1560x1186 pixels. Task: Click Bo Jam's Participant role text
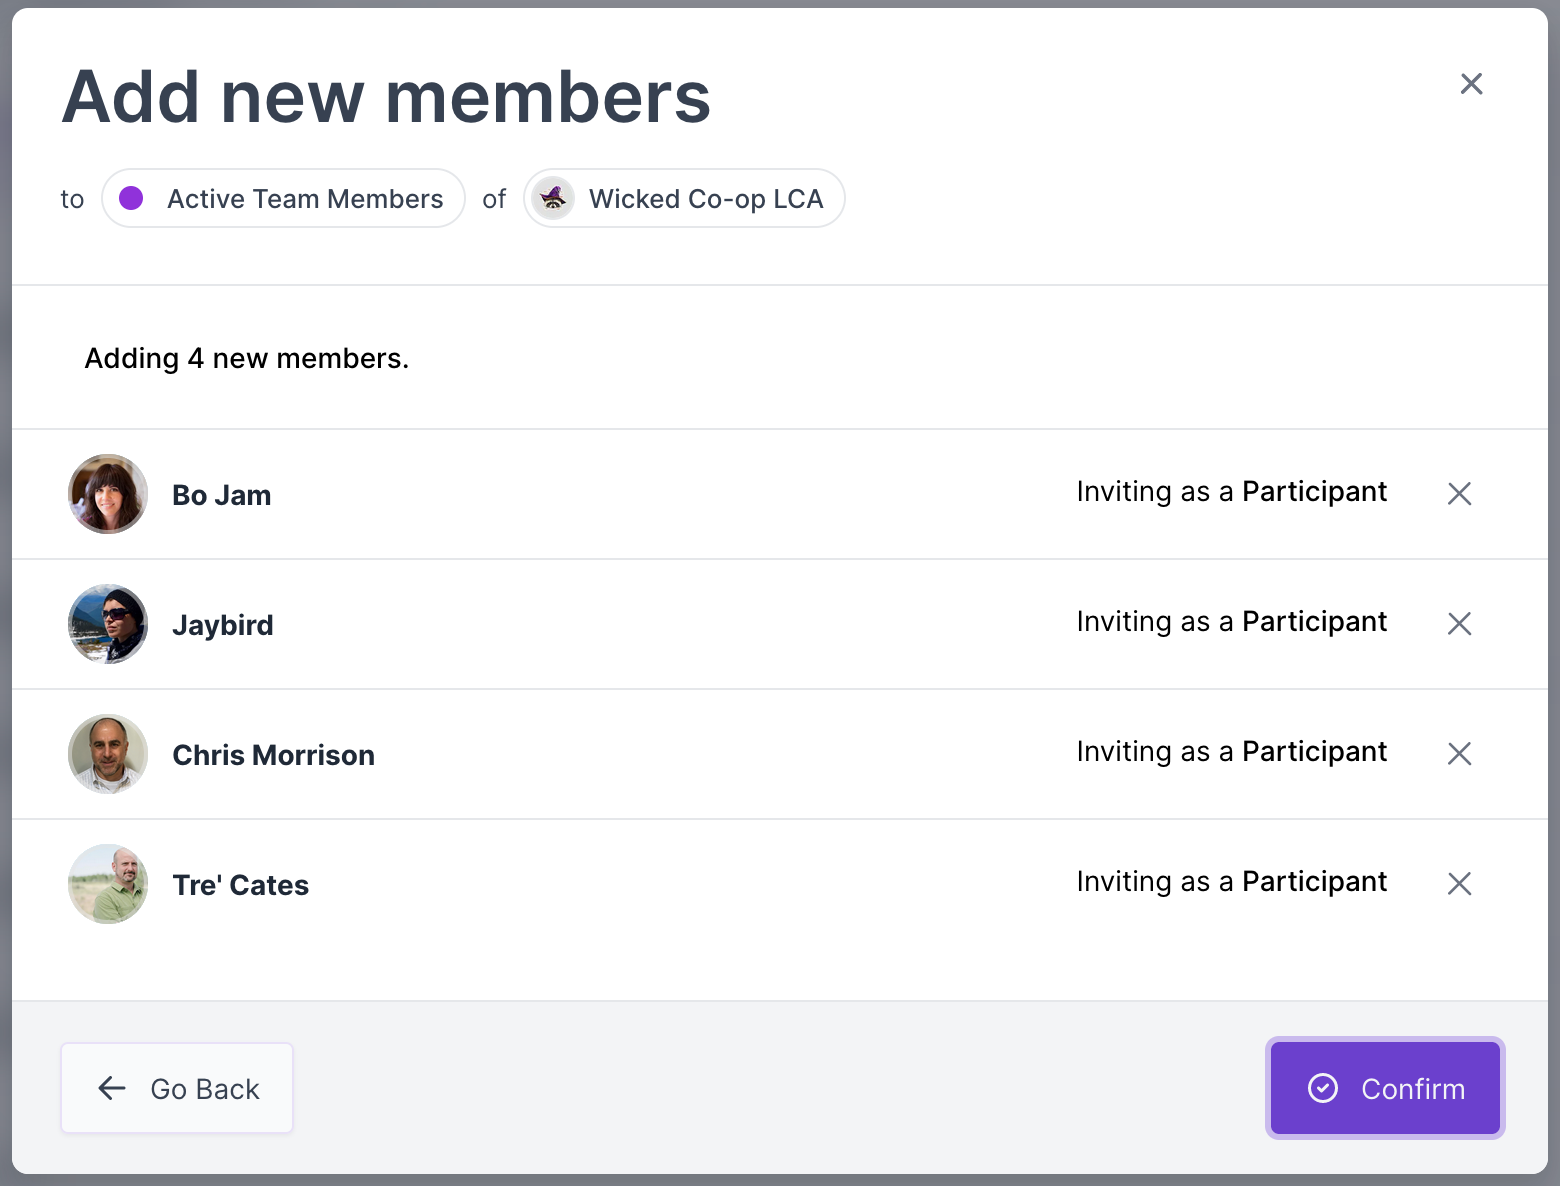(1314, 492)
